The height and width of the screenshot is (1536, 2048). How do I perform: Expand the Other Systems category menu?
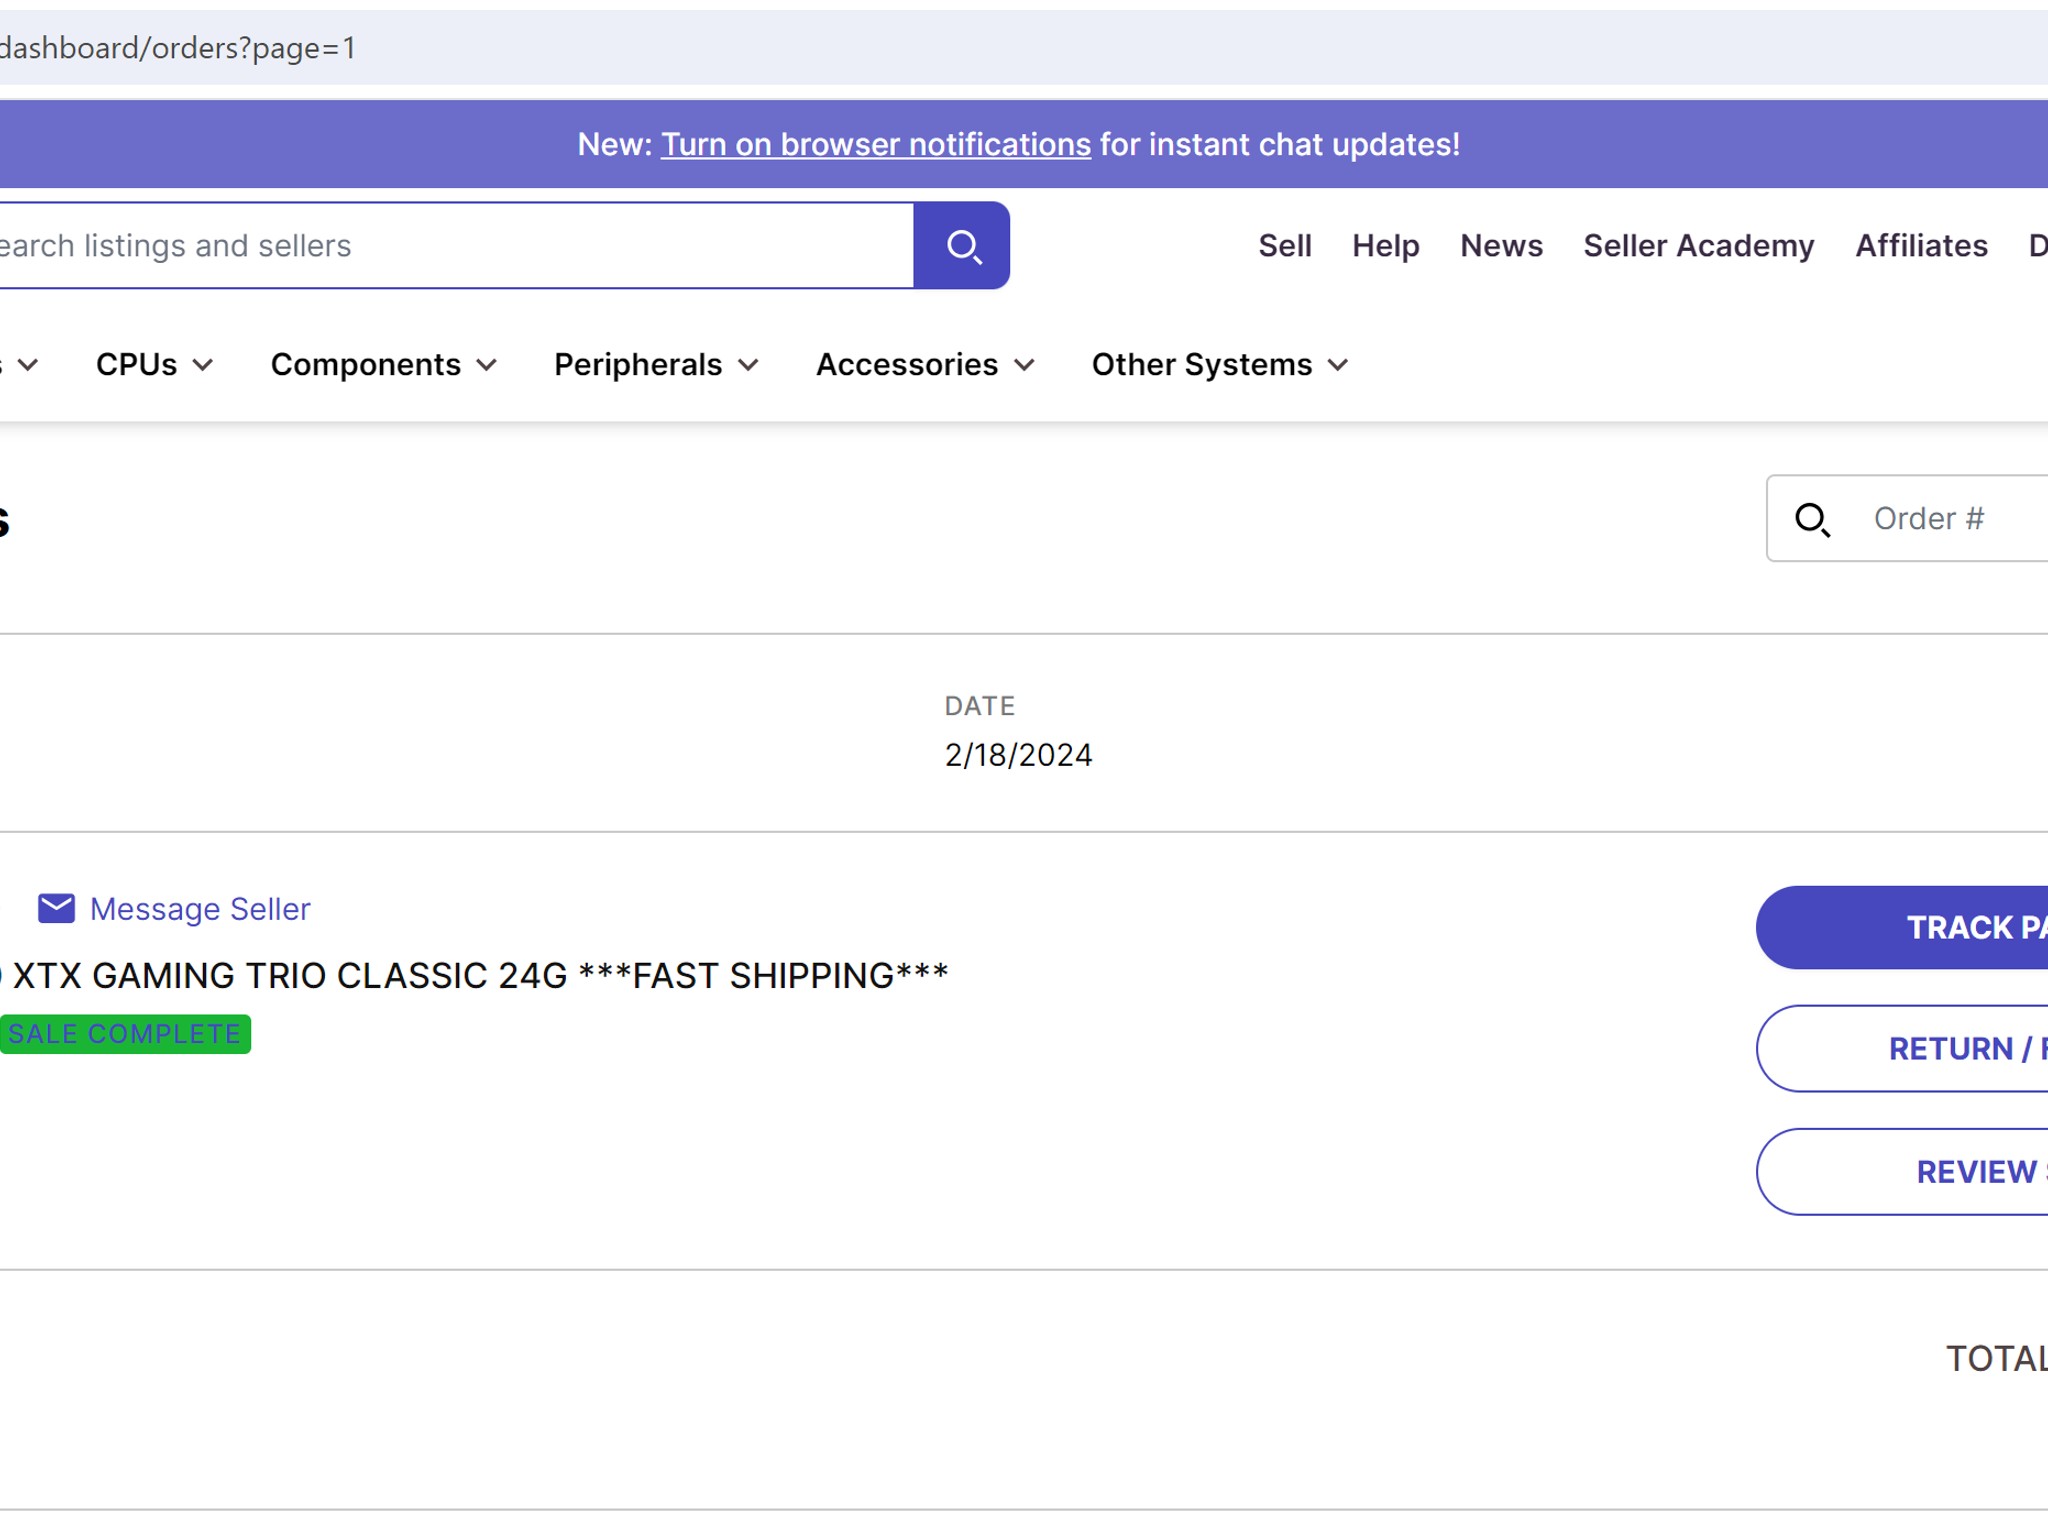(1220, 365)
